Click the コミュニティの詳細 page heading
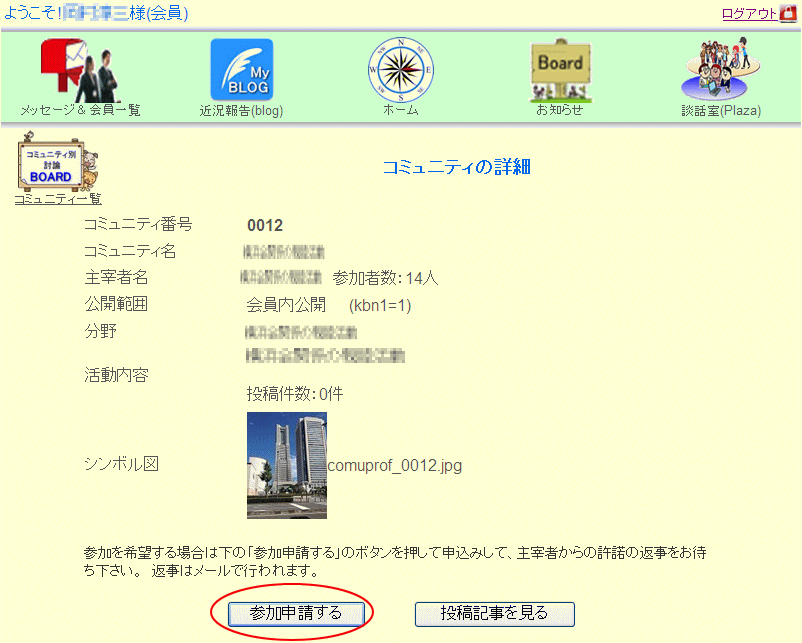The width and height of the screenshot is (802, 643). (x=456, y=167)
